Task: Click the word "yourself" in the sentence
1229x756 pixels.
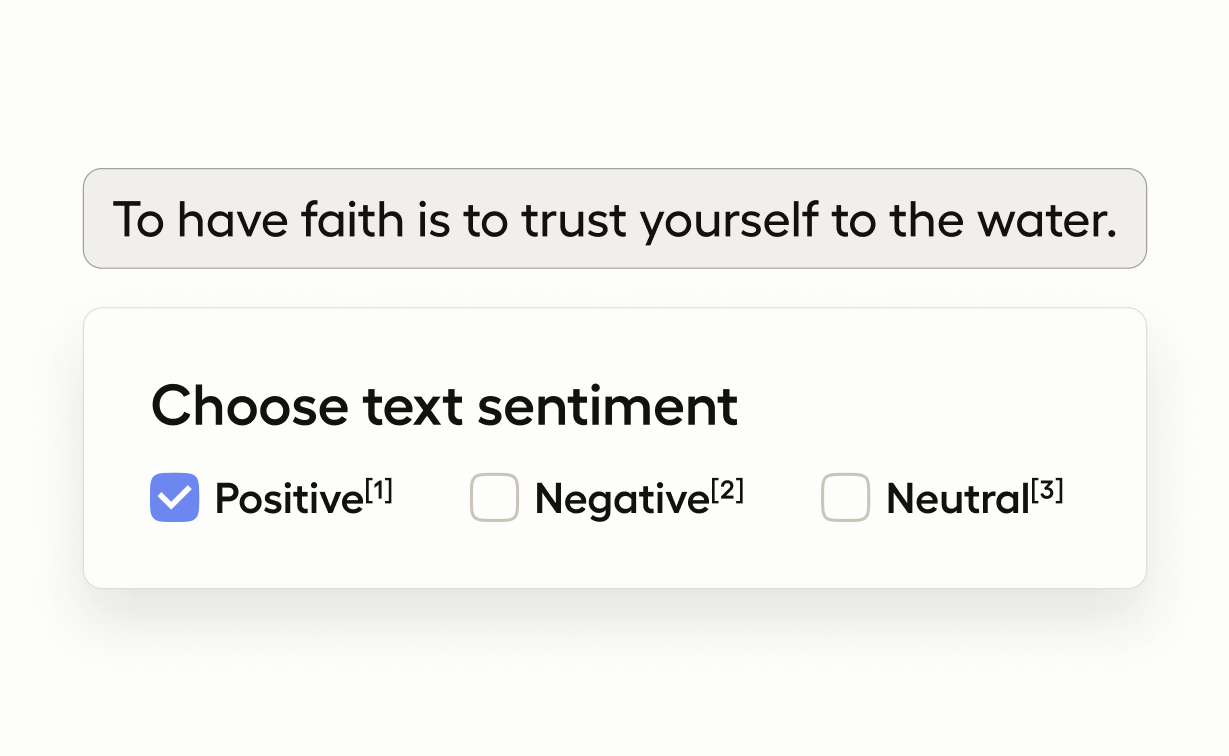Action: pos(730,222)
